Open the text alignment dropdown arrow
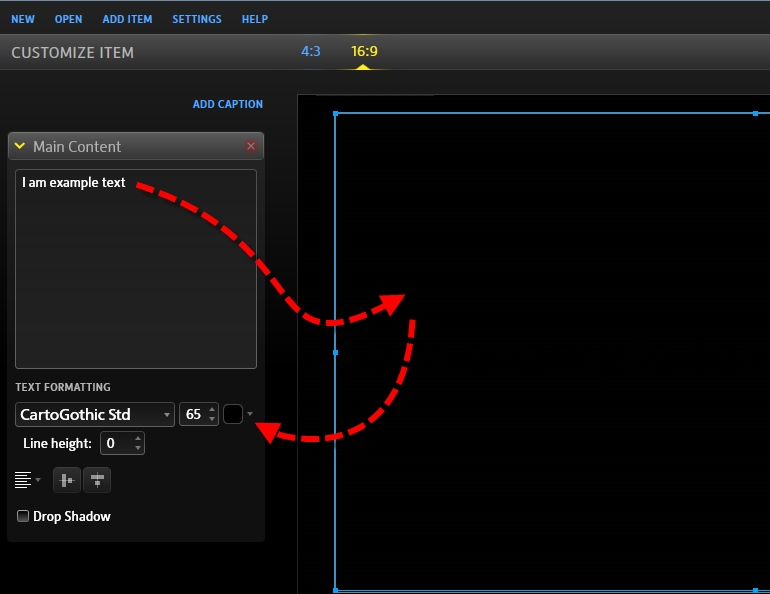This screenshot has height=594, width=770. [38, 480]
